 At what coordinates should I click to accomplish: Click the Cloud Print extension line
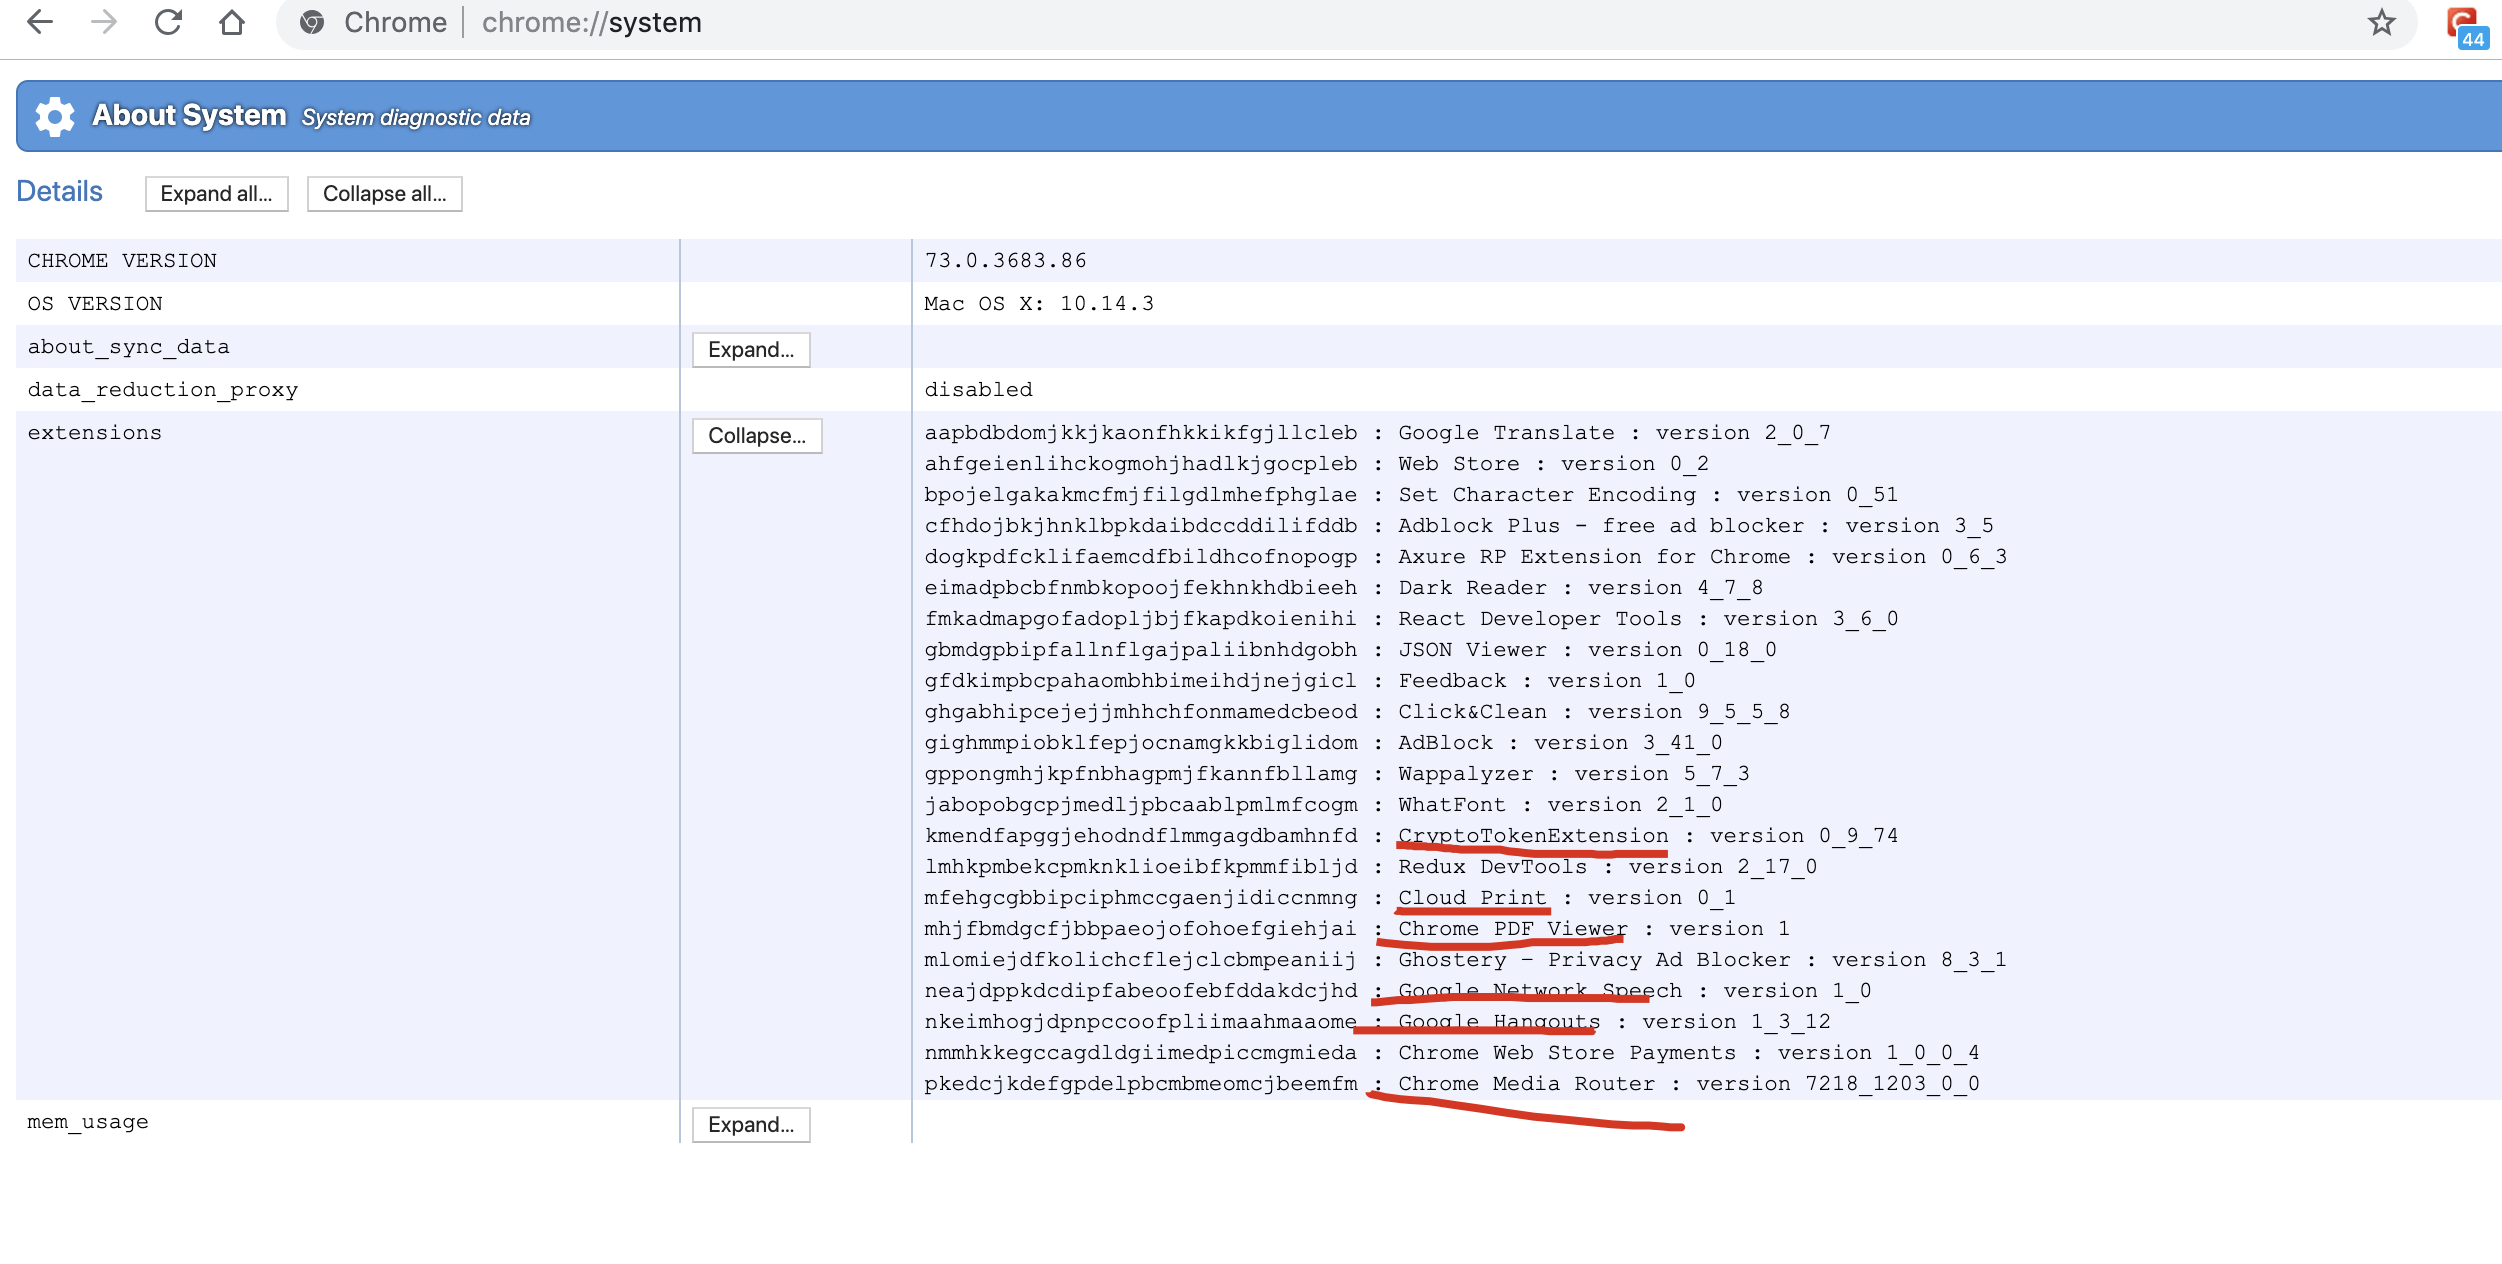[x=1330, y=898]
